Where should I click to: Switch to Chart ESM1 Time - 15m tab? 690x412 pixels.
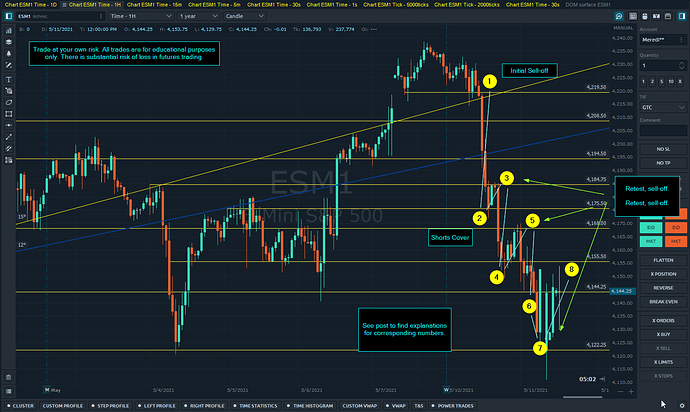pos(154,4)
